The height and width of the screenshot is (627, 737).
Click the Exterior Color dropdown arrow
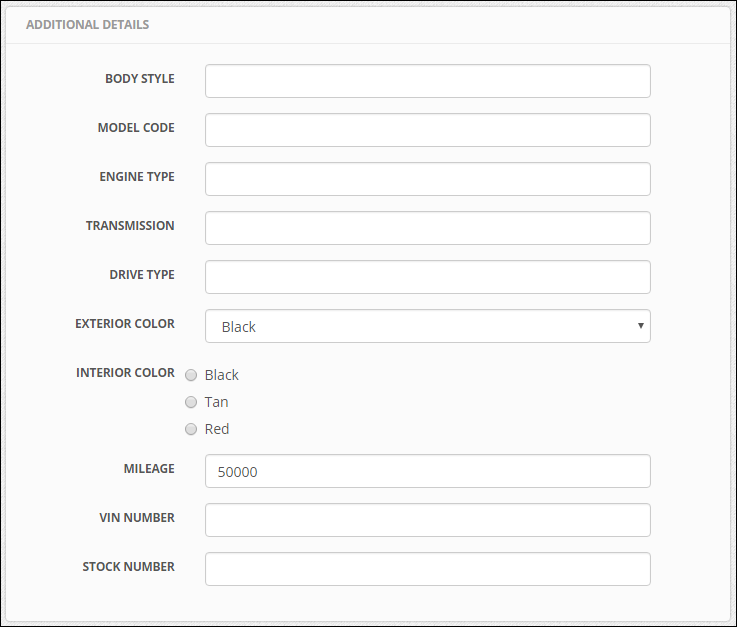pyautogui.click(x=640, y=326)
